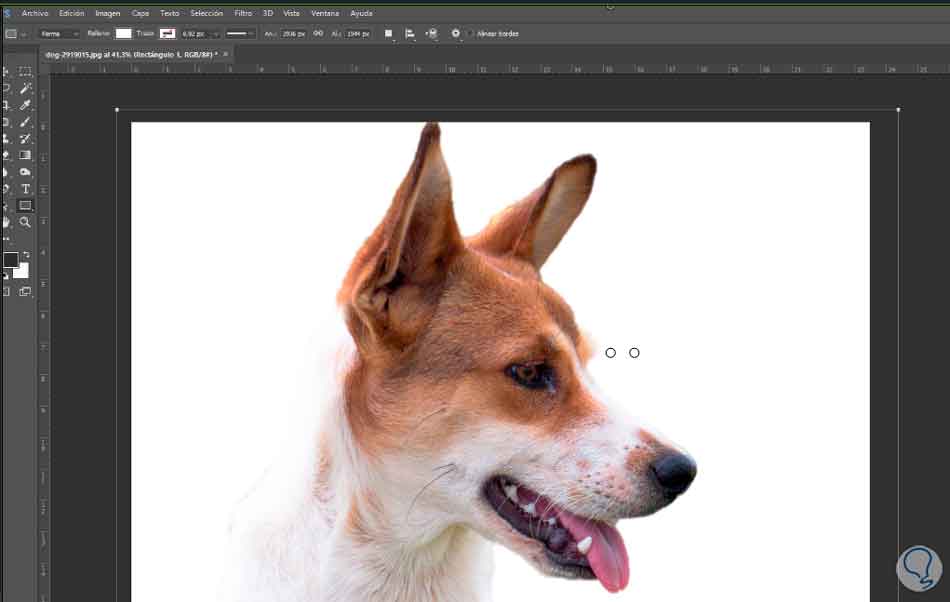Select the Rectangle shape tool
Image resolution: width=950 pixels, height=602 pixels.
[x=25, y=206]
